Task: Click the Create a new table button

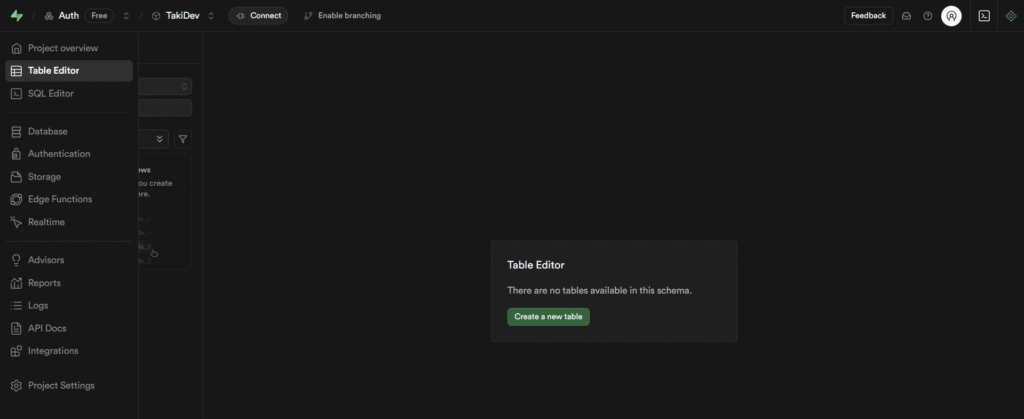Action: click(547, 316)
